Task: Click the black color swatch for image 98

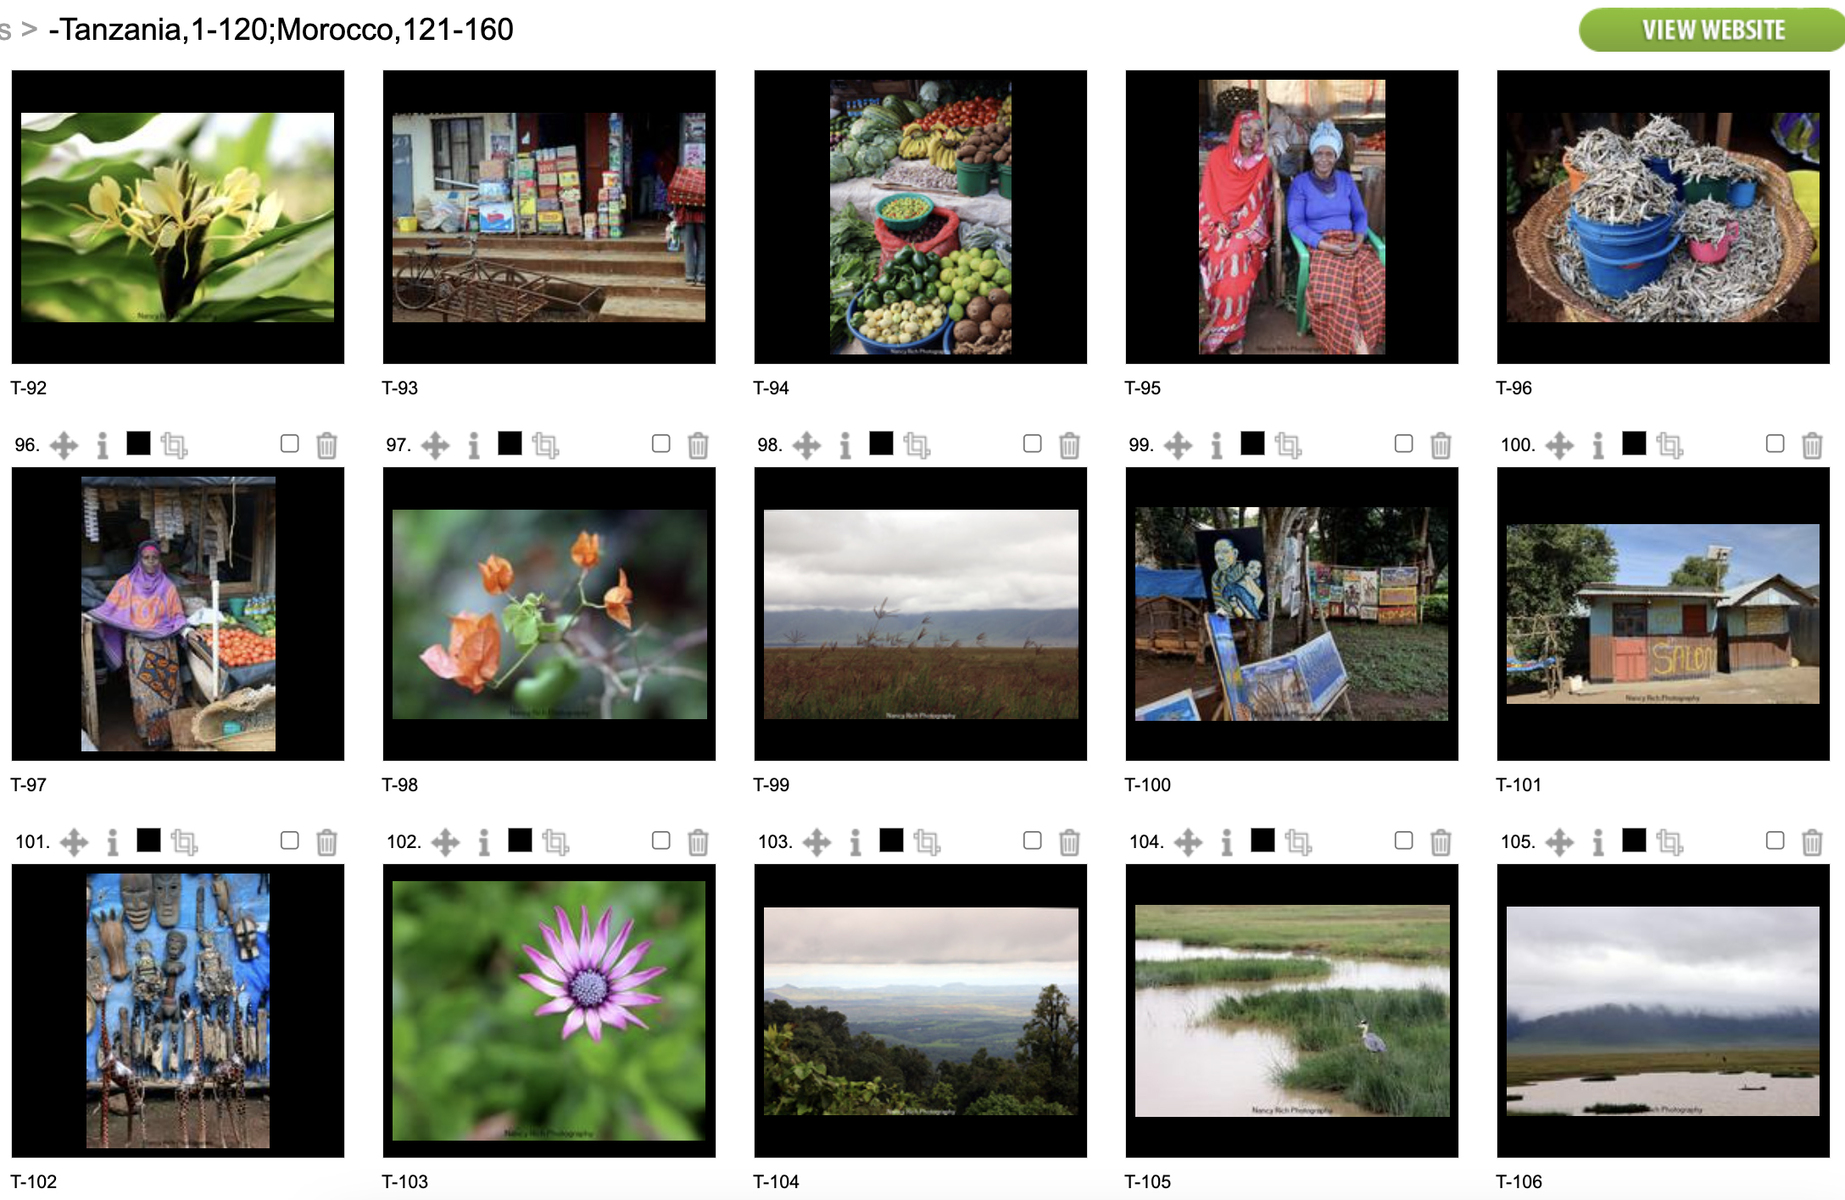Action: click(881, 443)
